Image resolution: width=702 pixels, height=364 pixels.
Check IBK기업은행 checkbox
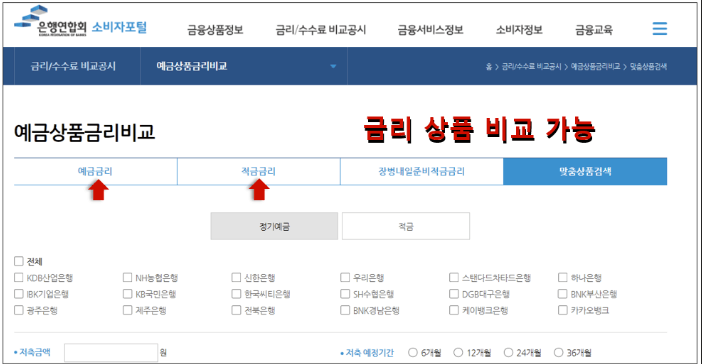[x=18, y=294]
